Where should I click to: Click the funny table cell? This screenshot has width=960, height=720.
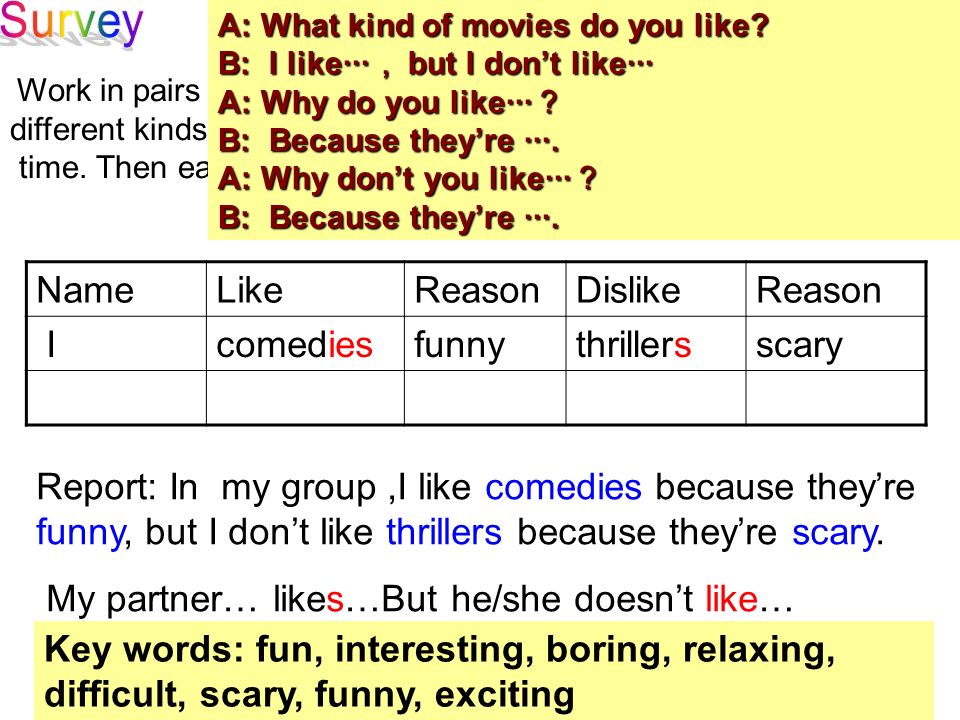click(x=485, y=343)
